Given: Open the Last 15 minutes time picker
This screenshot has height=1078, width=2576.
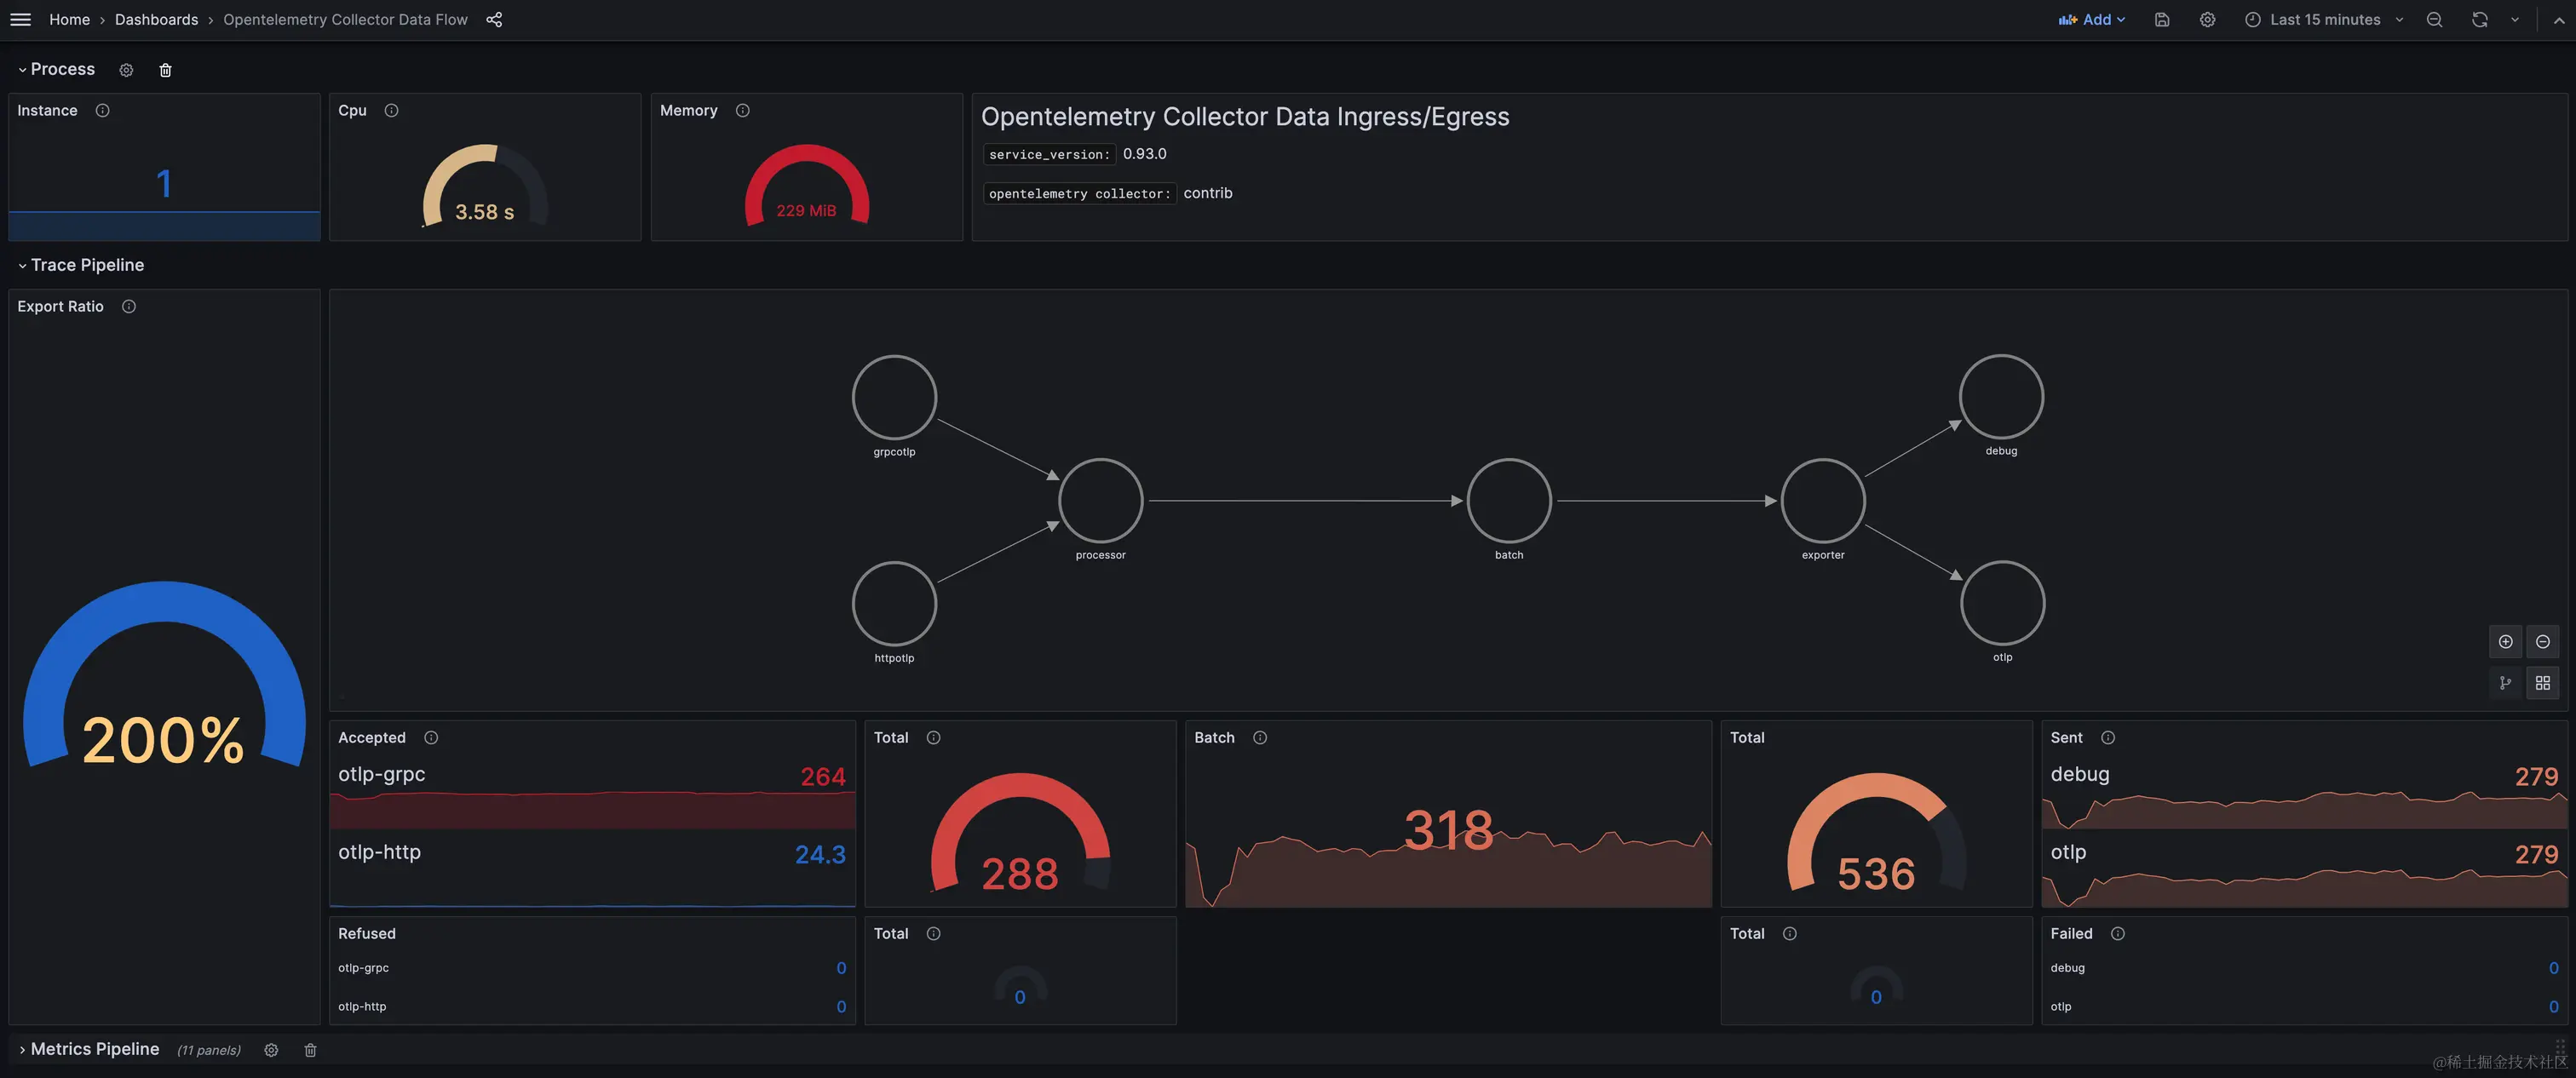Looking at the screenshot, I should (x=2324, y=19).
